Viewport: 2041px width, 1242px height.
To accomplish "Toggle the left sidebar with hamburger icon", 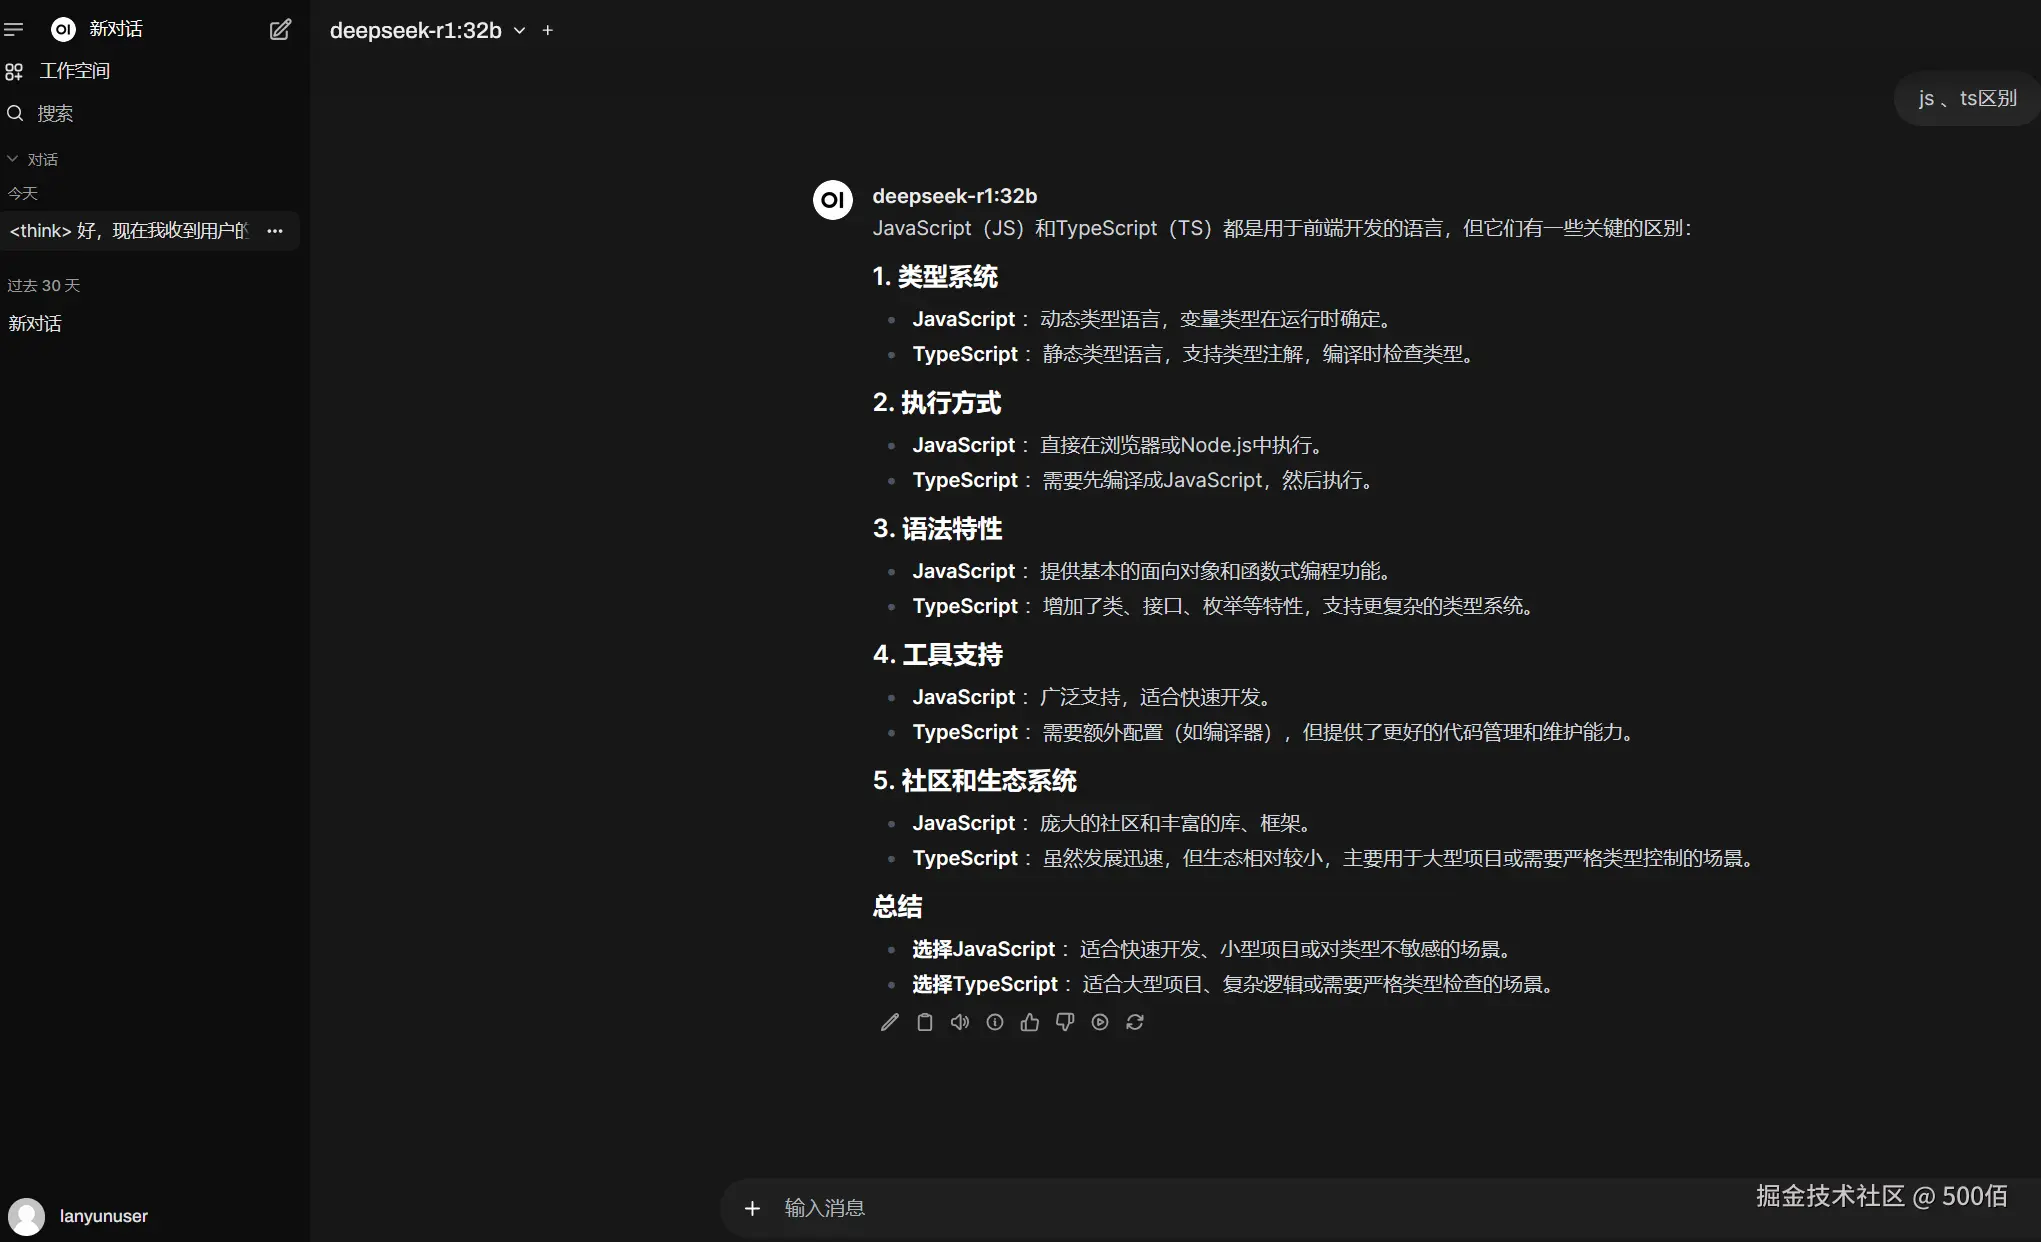I will 15,29.
